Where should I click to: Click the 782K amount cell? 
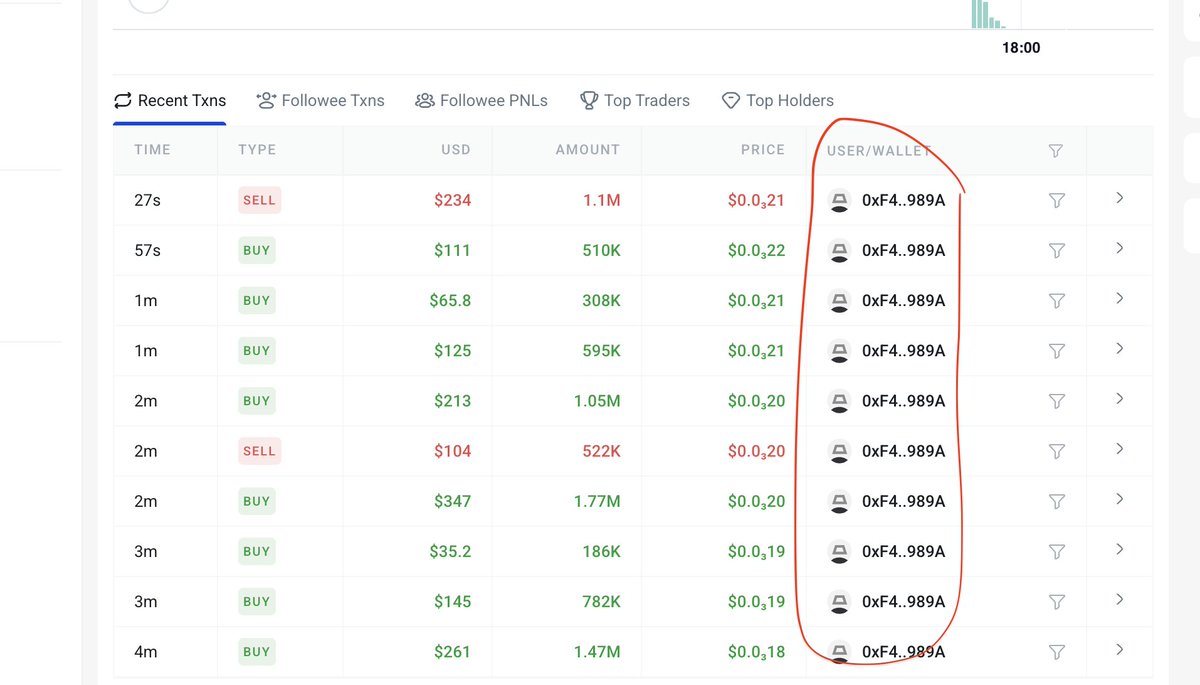(x=600, y=601)
